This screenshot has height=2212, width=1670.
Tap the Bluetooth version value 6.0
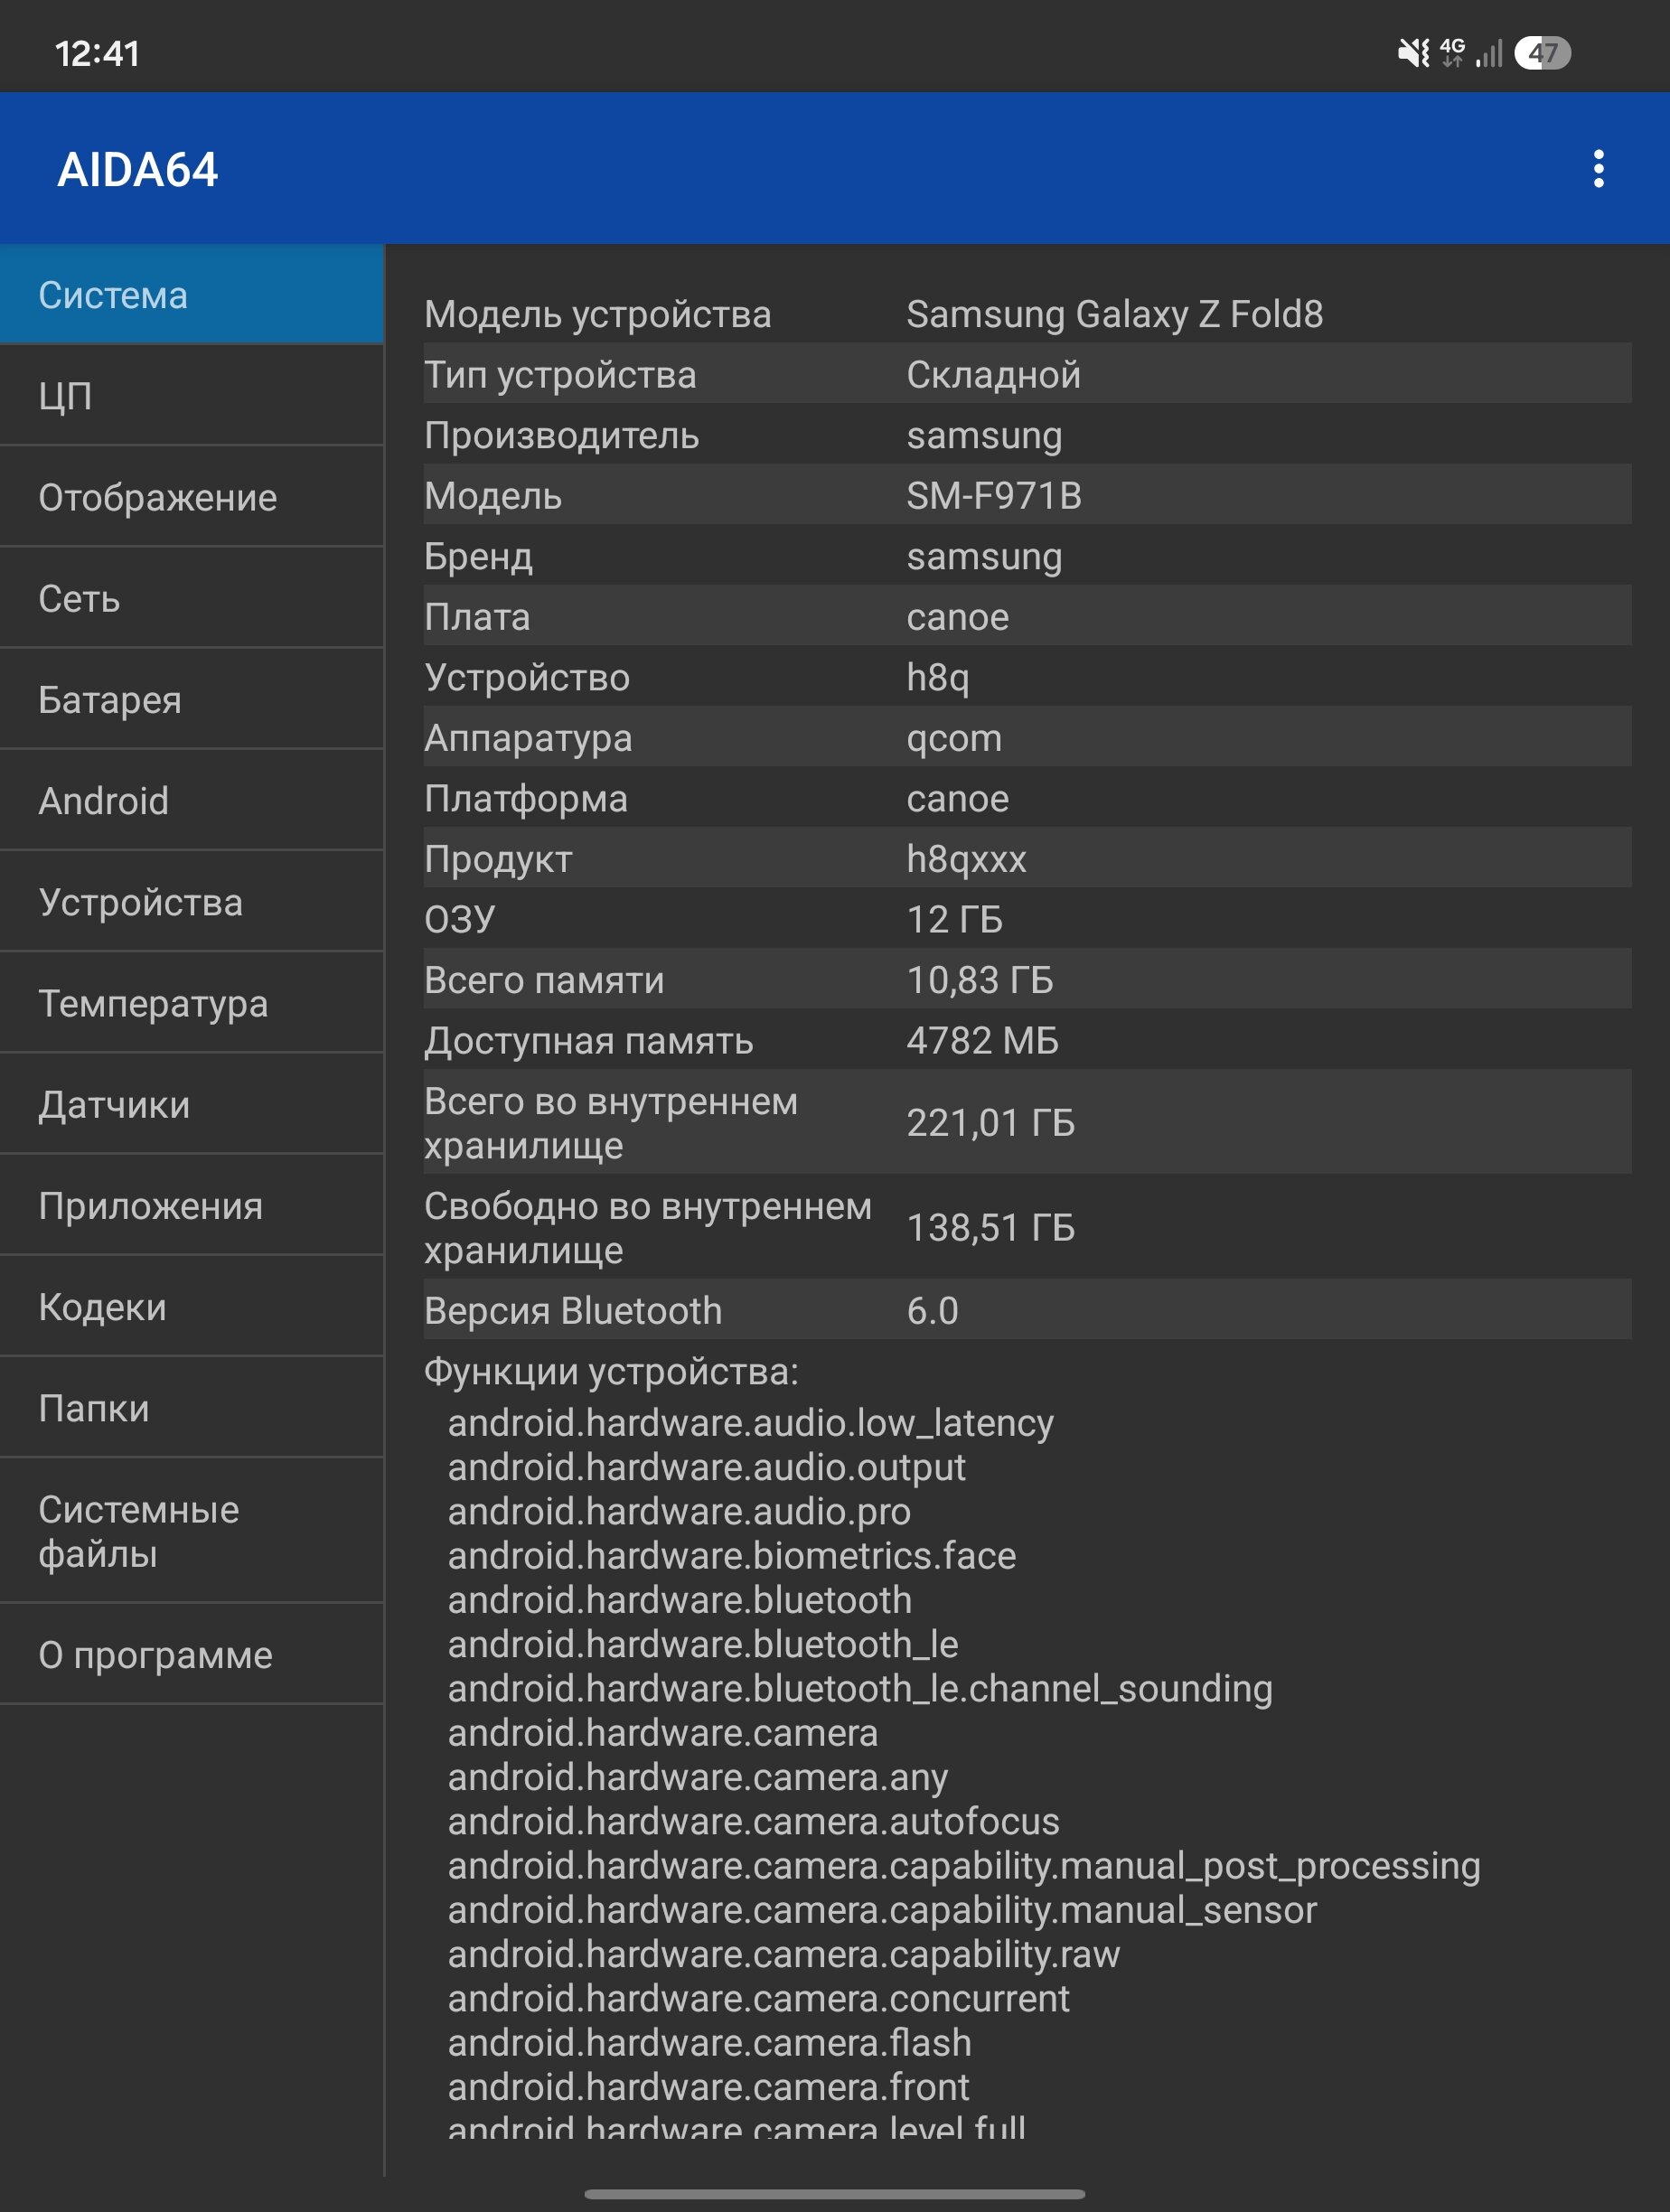point(932,1311)
